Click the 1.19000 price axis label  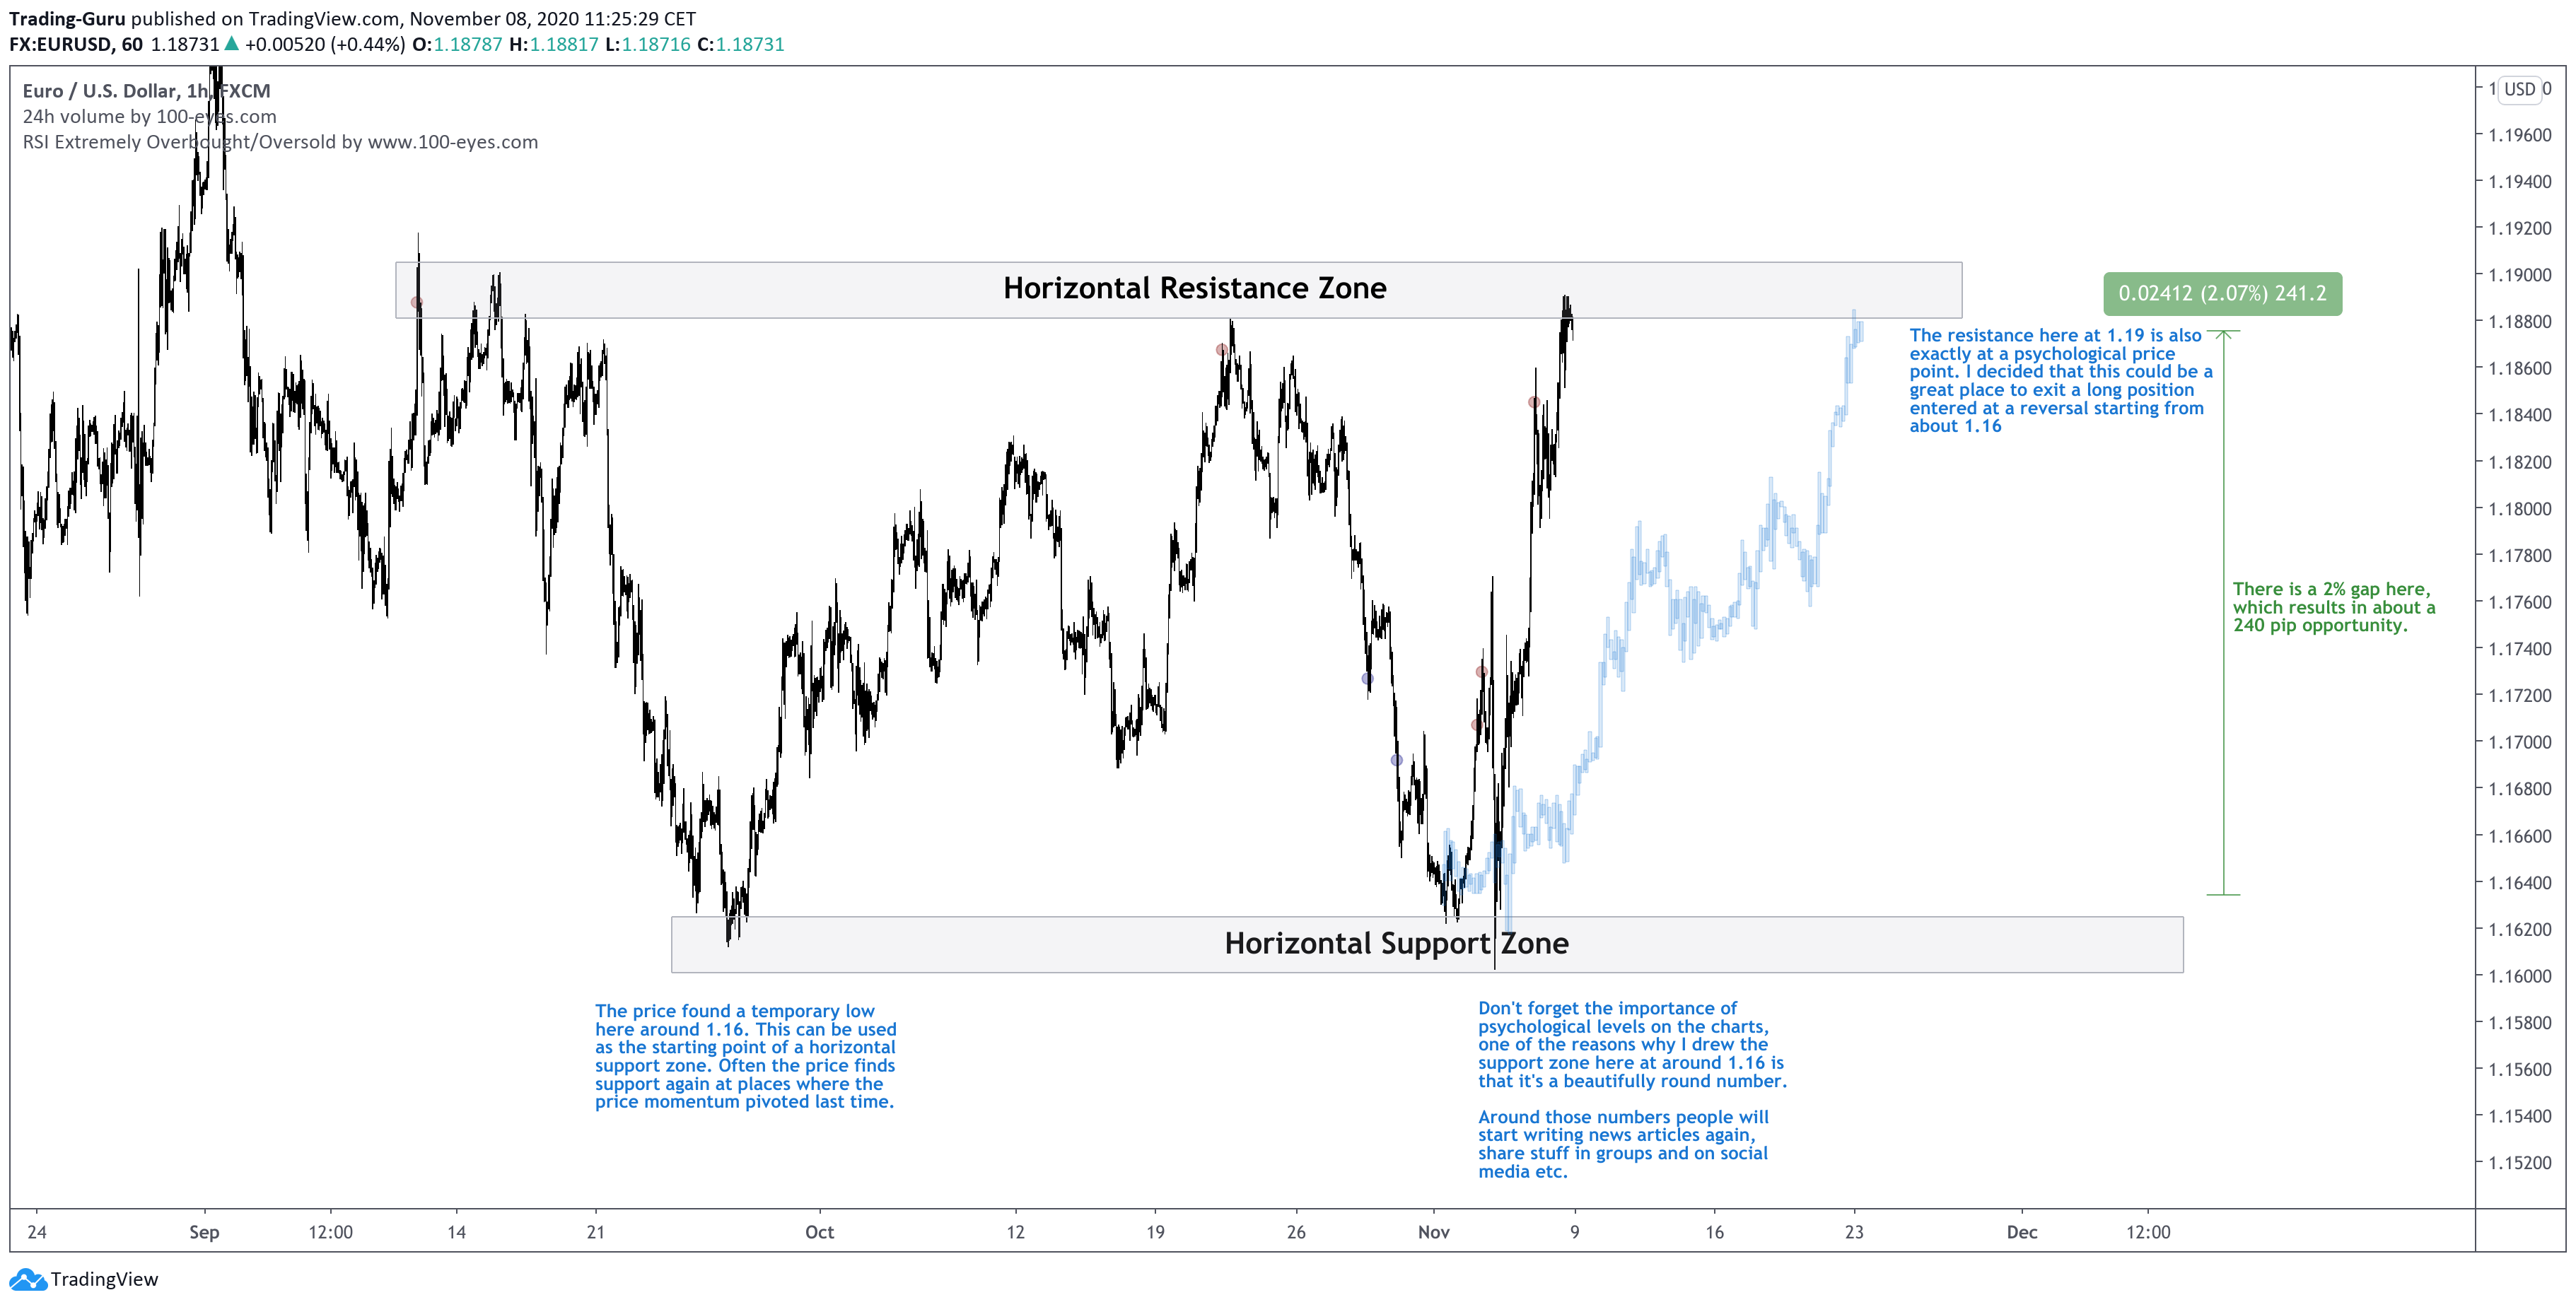click(x=2519, y=275)
